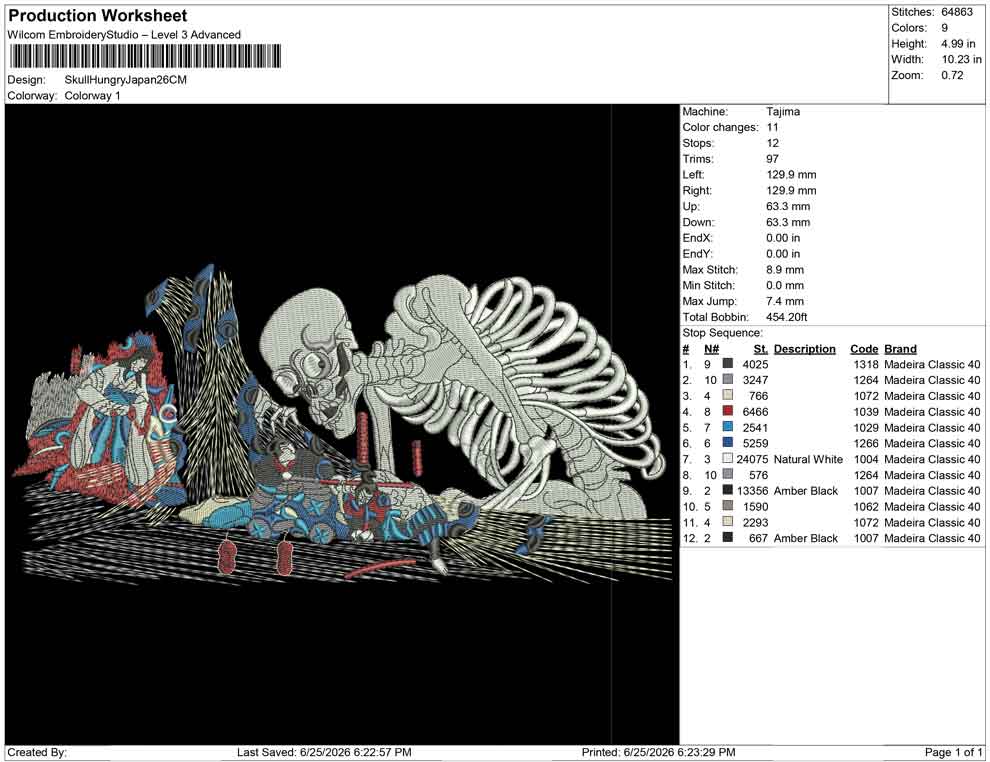Image resolution: width=990 pixels, height=762 pixels.
Task: Click the Up value '63.3 mm'
Action: click(788, 206)
